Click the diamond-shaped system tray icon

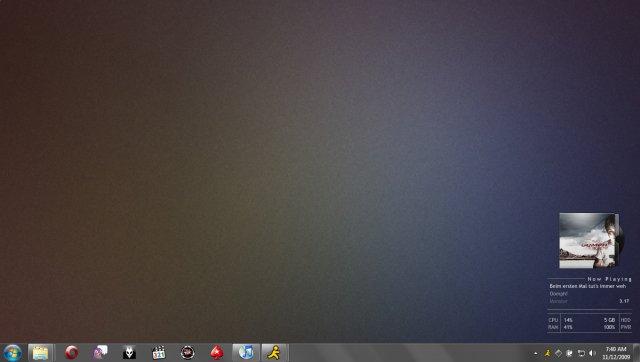tap(558, 353)
